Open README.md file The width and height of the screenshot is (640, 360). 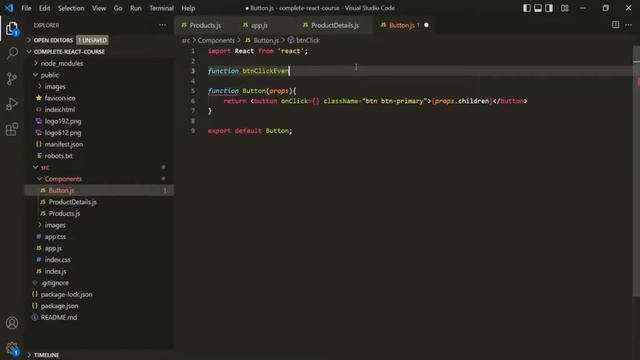click(x=58, y=317)
